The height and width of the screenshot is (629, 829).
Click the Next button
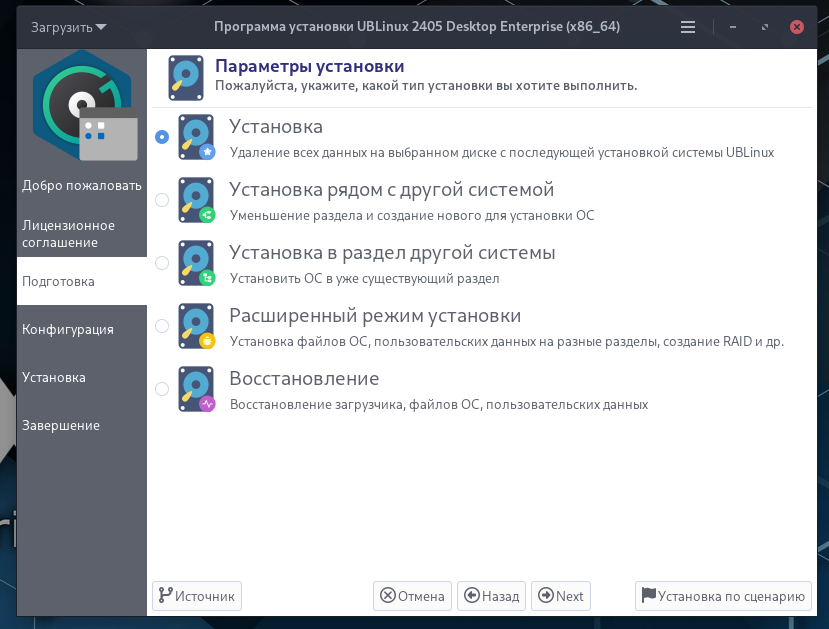(560, 596)
